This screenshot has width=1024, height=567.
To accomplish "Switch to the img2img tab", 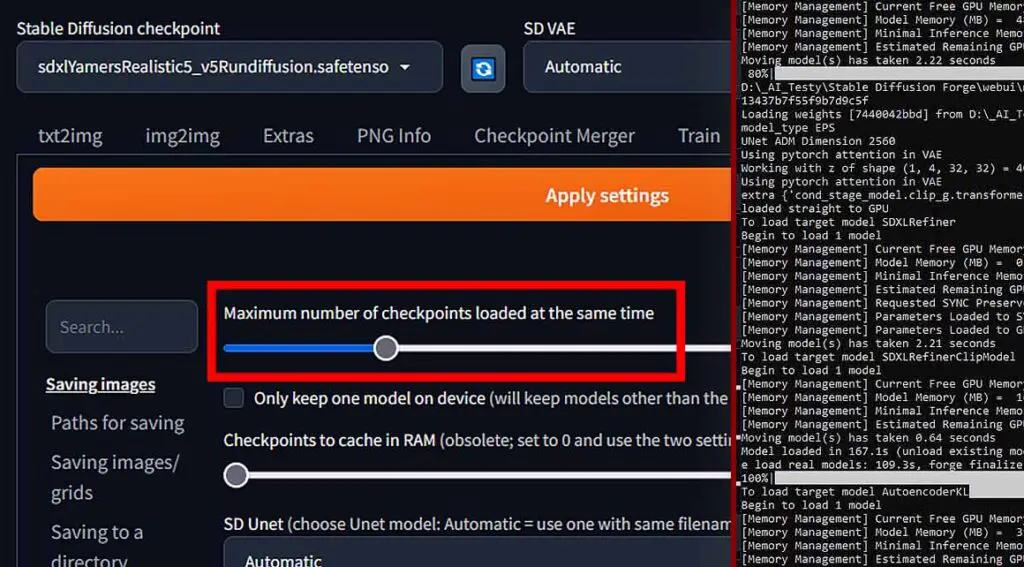I will [x=182, y=136].
